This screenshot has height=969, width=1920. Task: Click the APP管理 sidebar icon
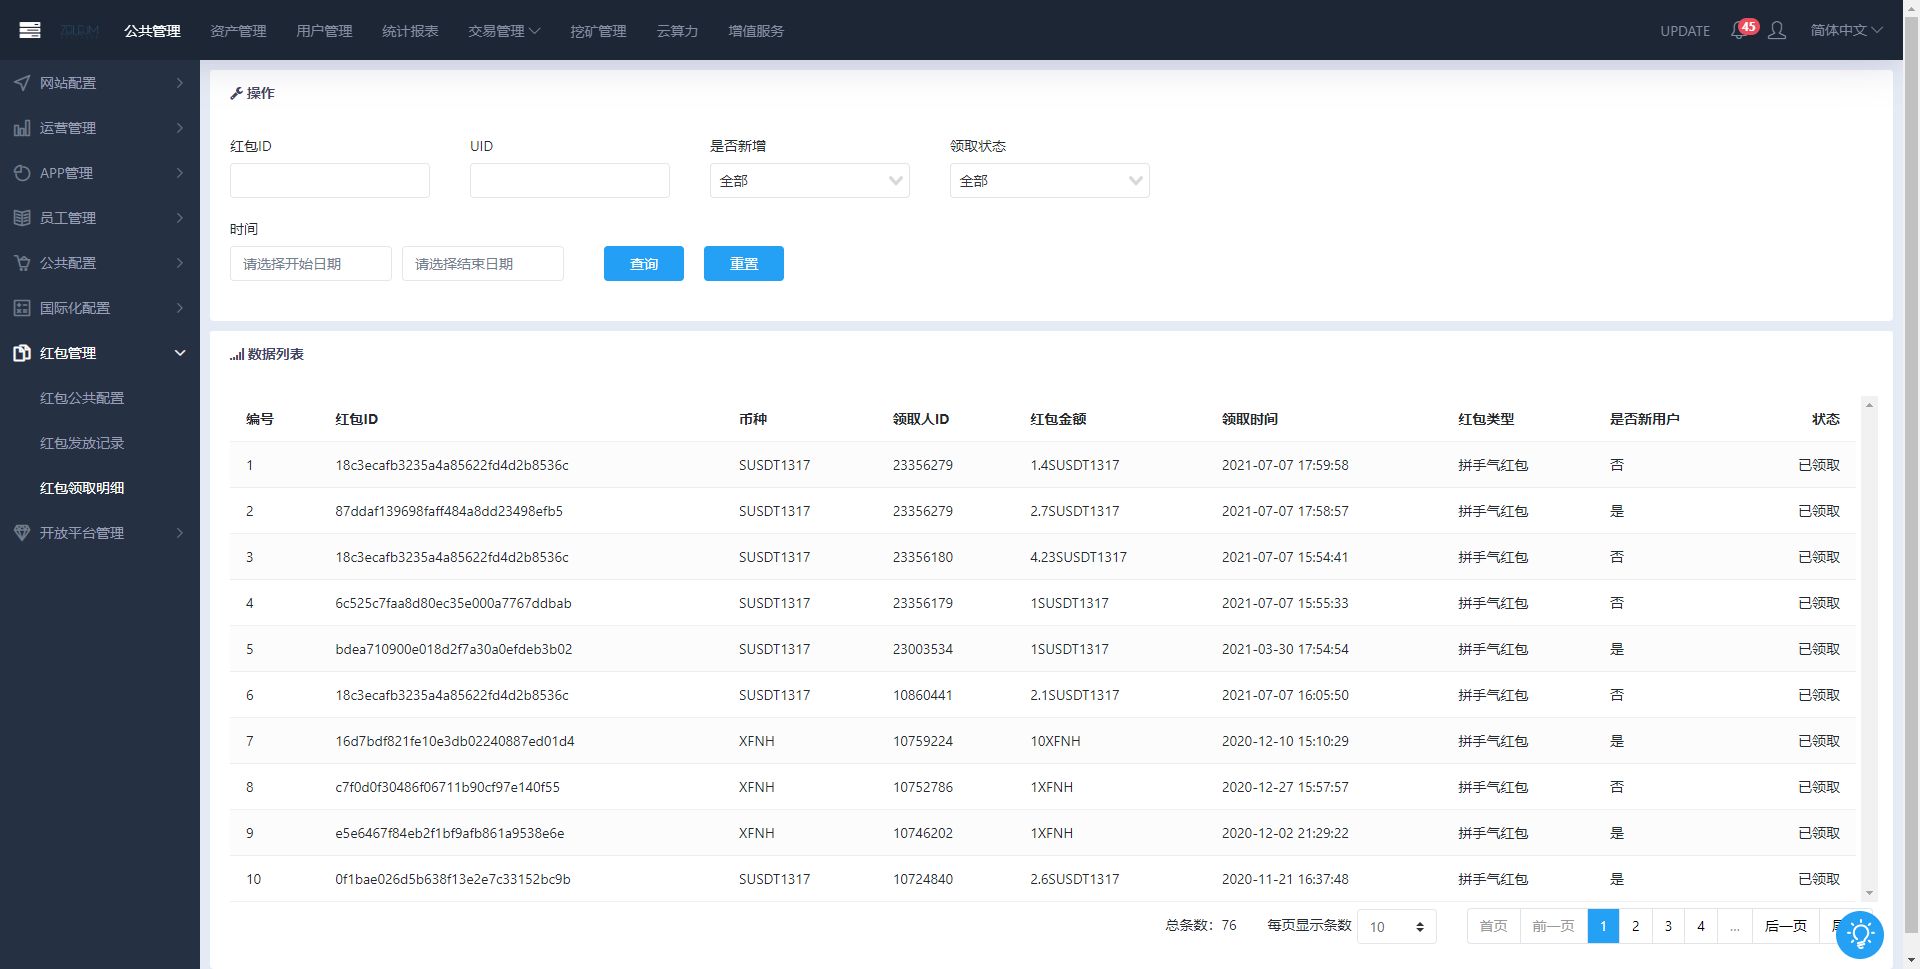point(22,173)
